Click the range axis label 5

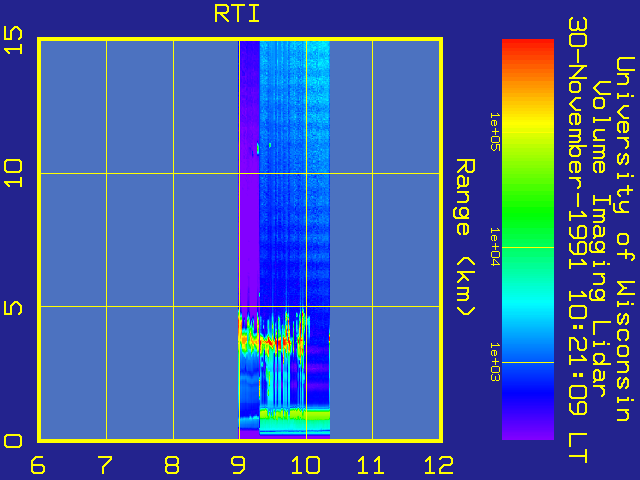click(13, 308)
